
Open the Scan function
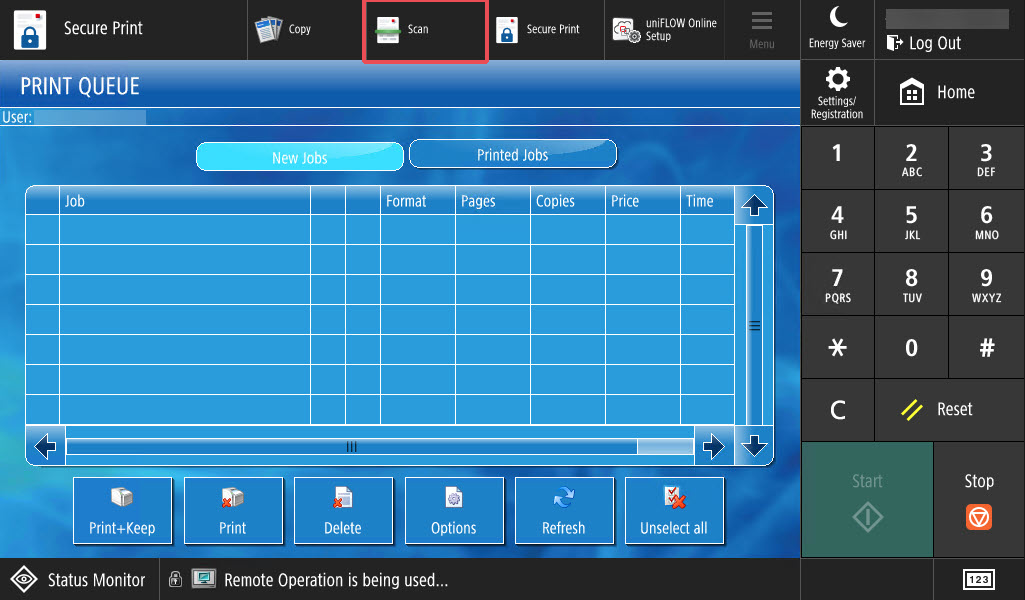(x=425, y=30)
